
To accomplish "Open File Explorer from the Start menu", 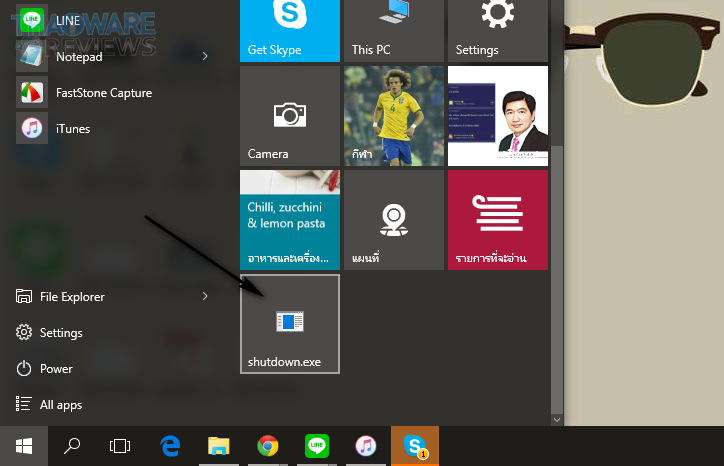I will (x=103, y=297).
